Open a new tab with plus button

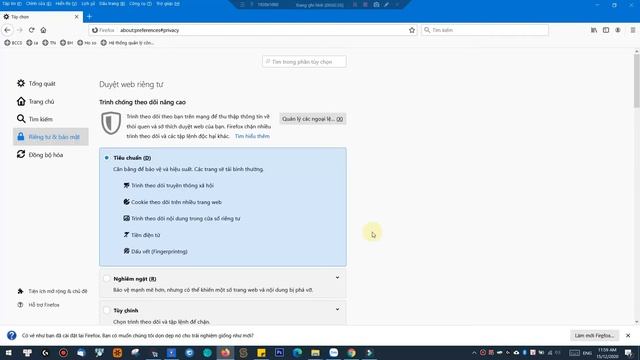[89, 17]
